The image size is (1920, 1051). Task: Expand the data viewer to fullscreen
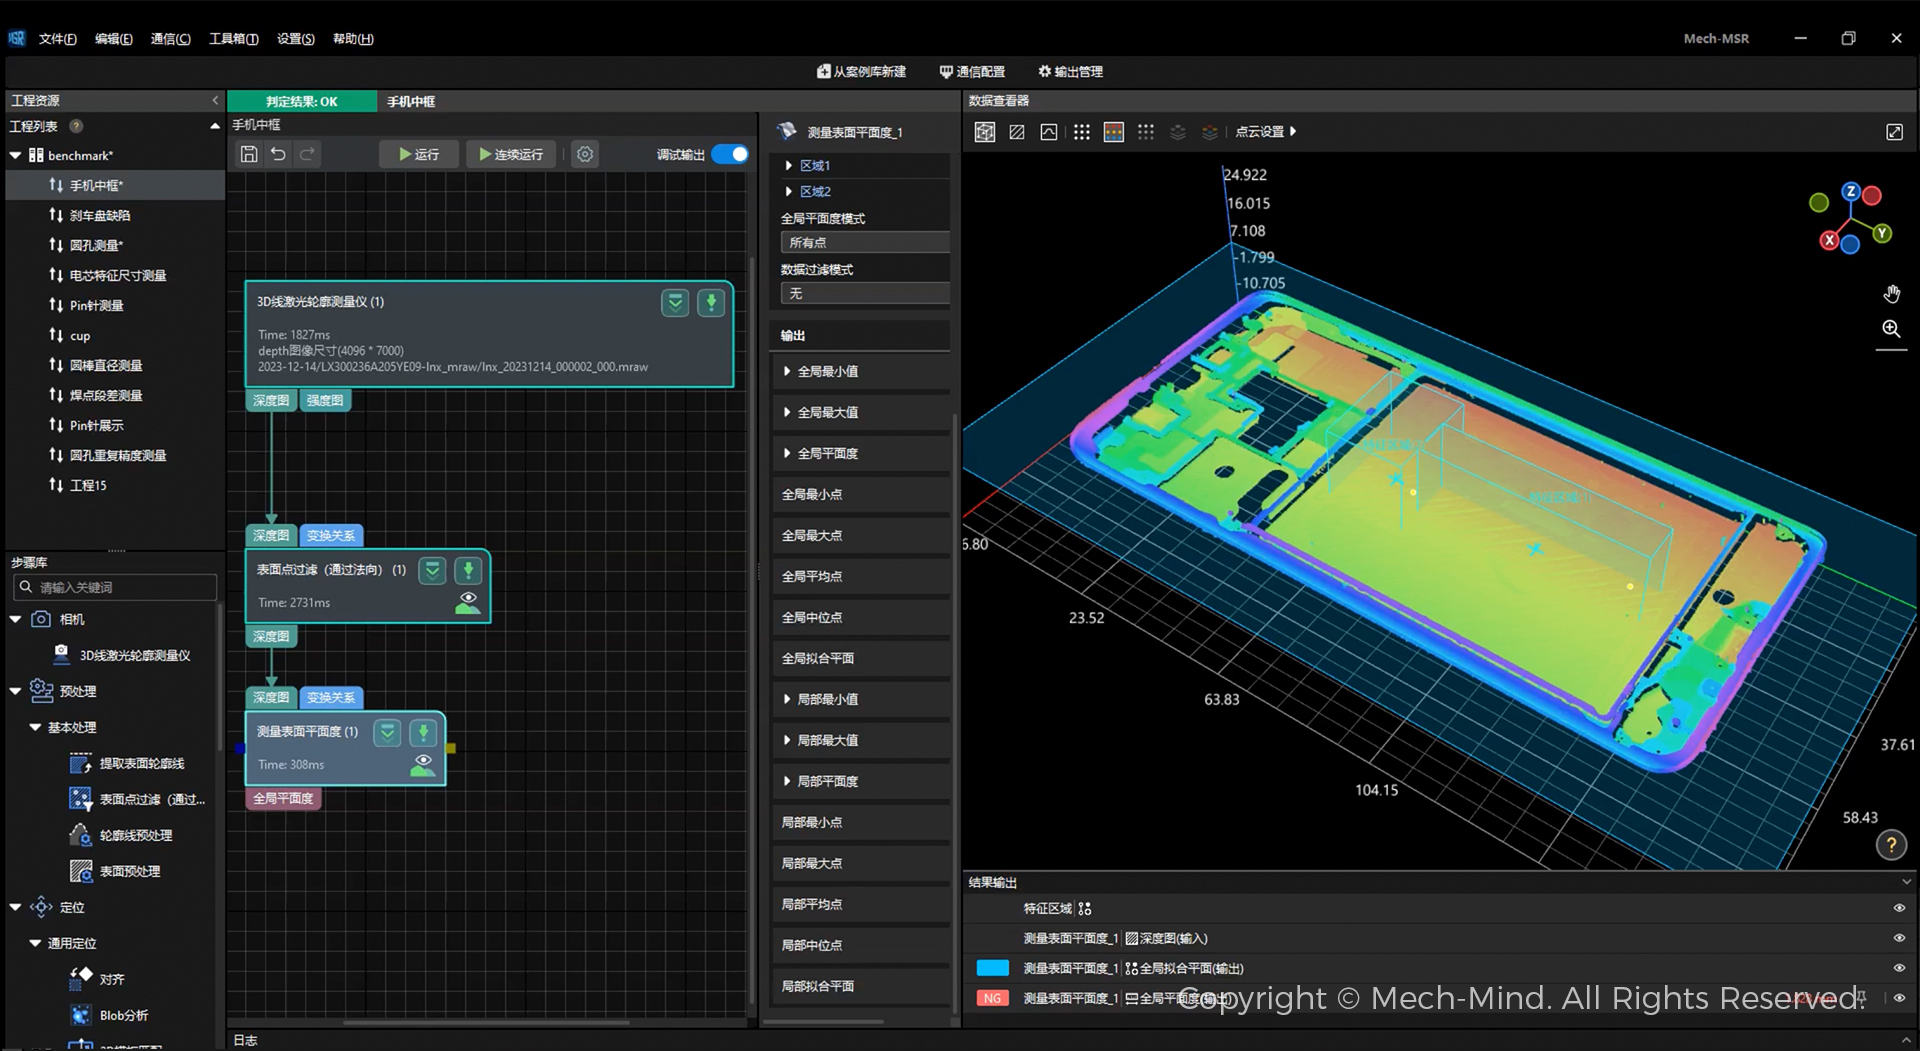tap(1894, 132)
